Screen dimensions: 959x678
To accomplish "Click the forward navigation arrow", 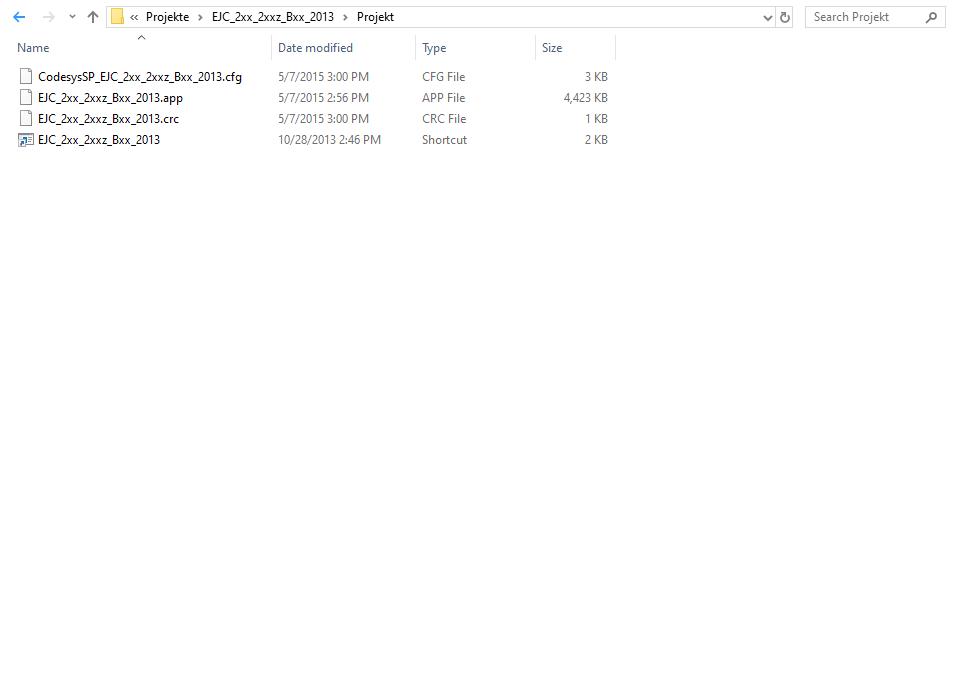I will (48, 17).
